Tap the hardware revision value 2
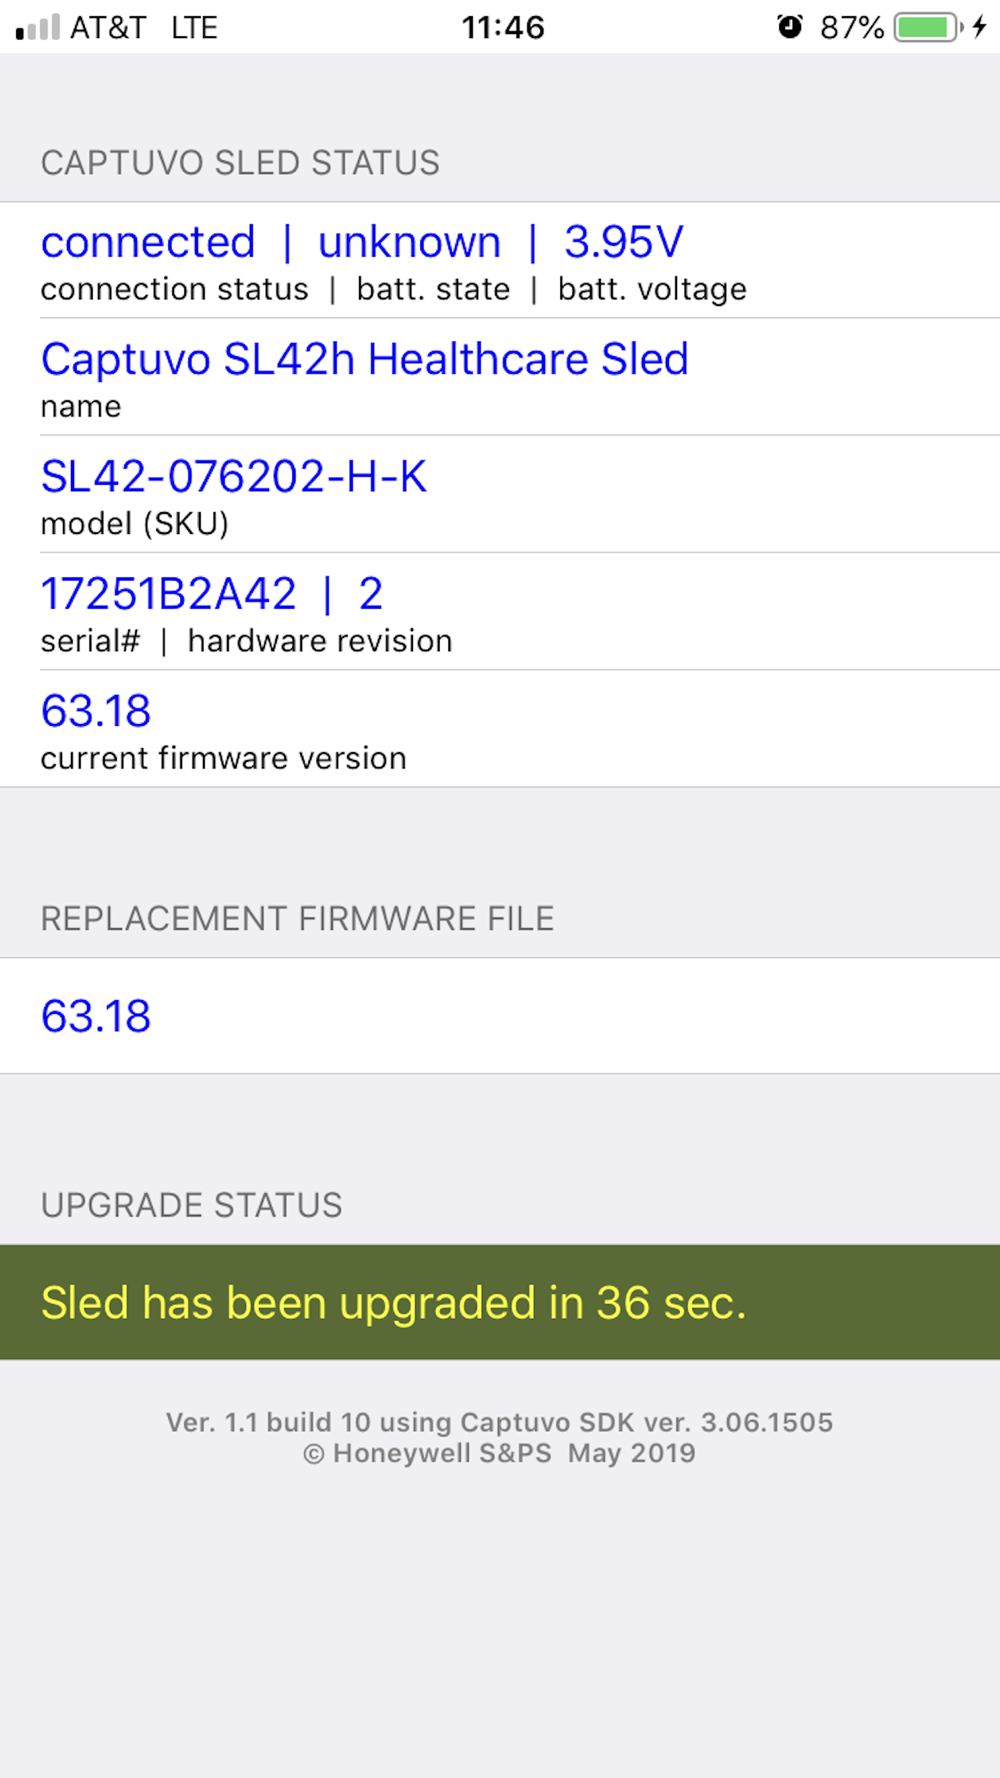This screenshot has width=1000, height=1778. point(371,594)
